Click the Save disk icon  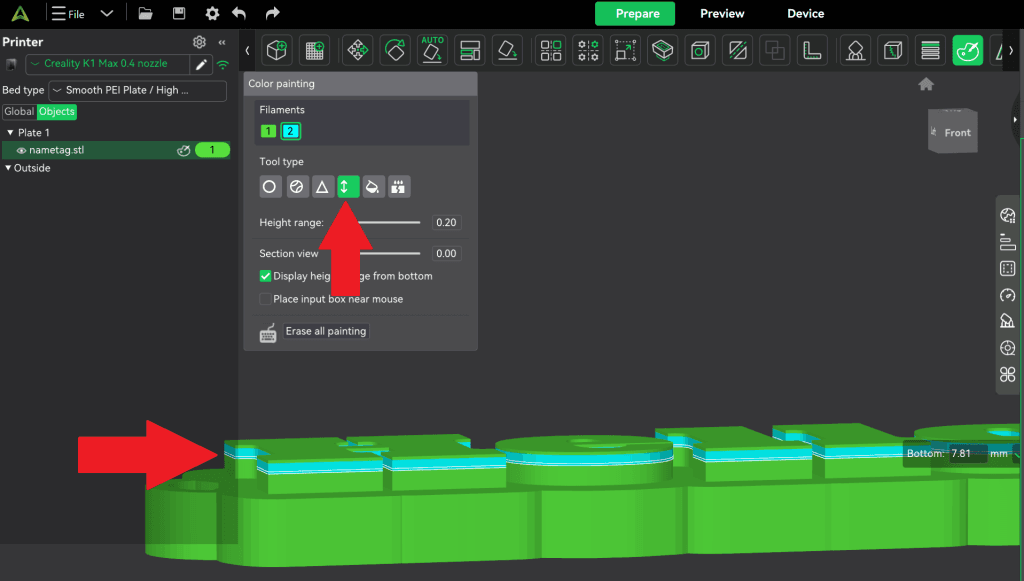(179, 14)
